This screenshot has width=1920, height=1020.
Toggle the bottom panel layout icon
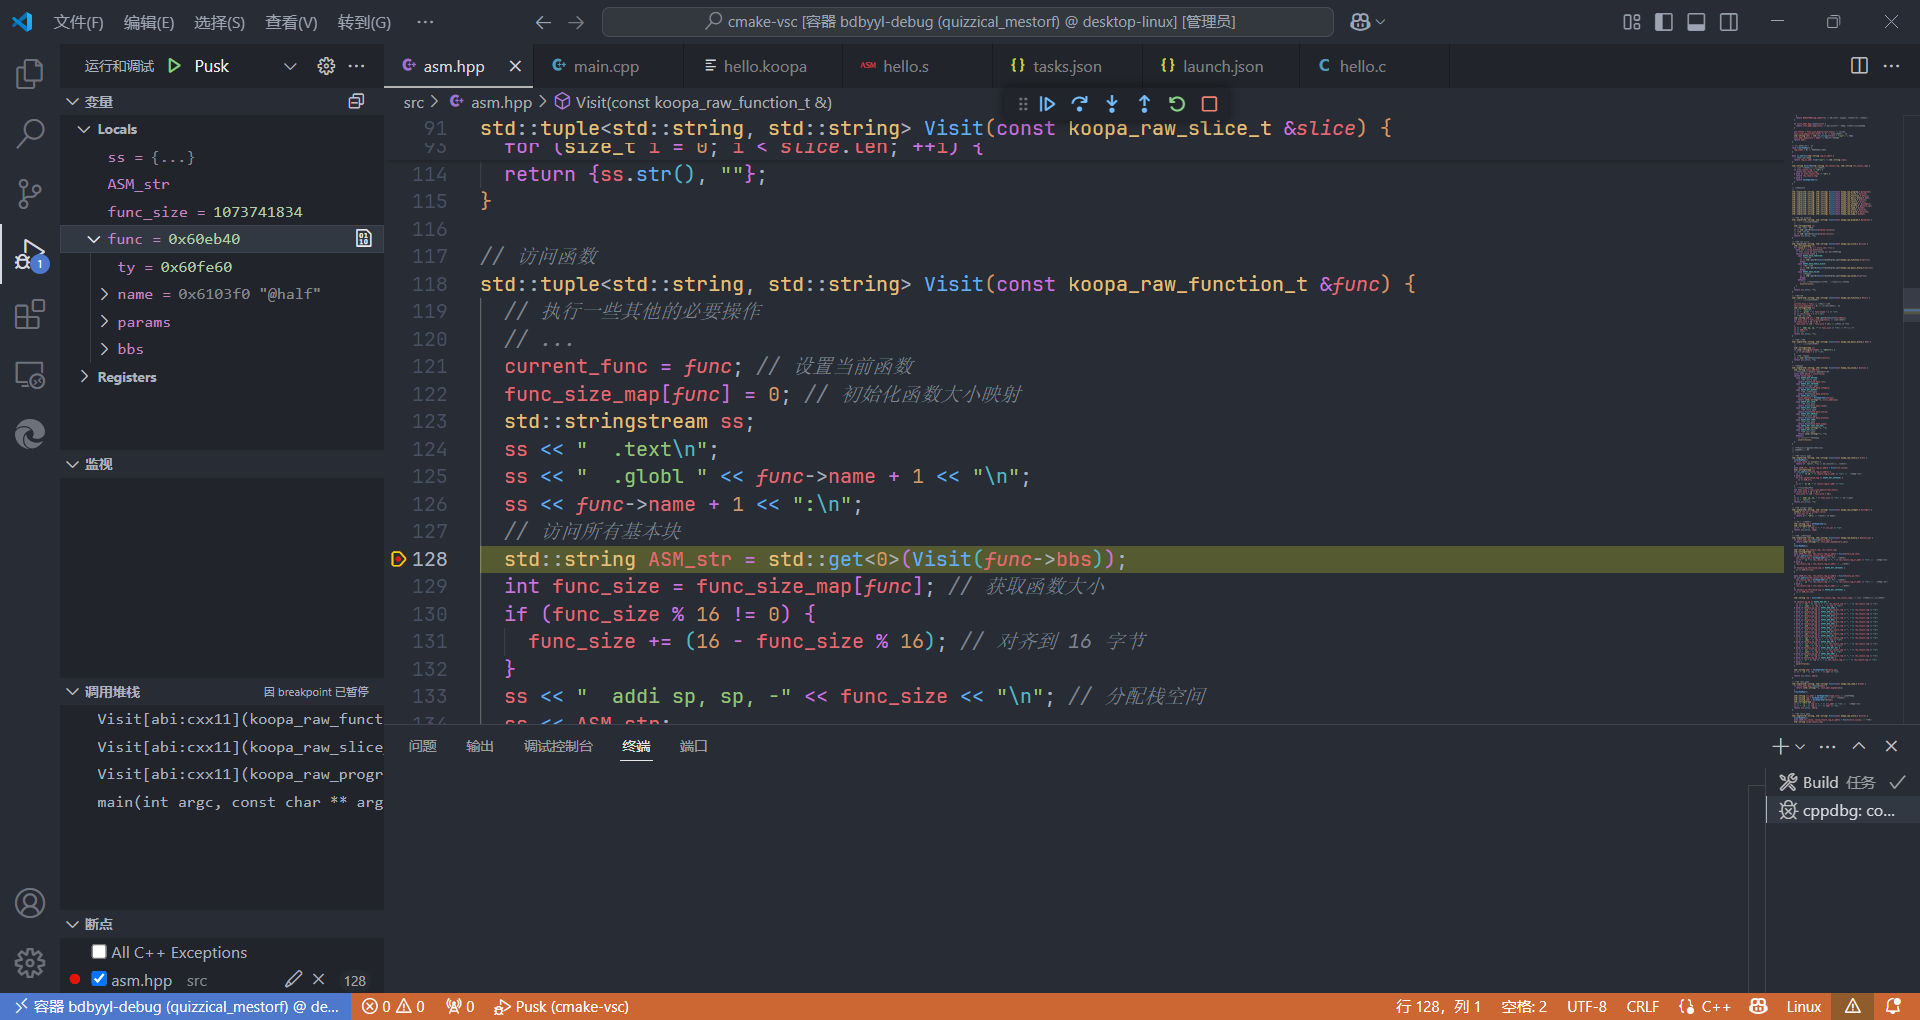tap(1696, 22)
